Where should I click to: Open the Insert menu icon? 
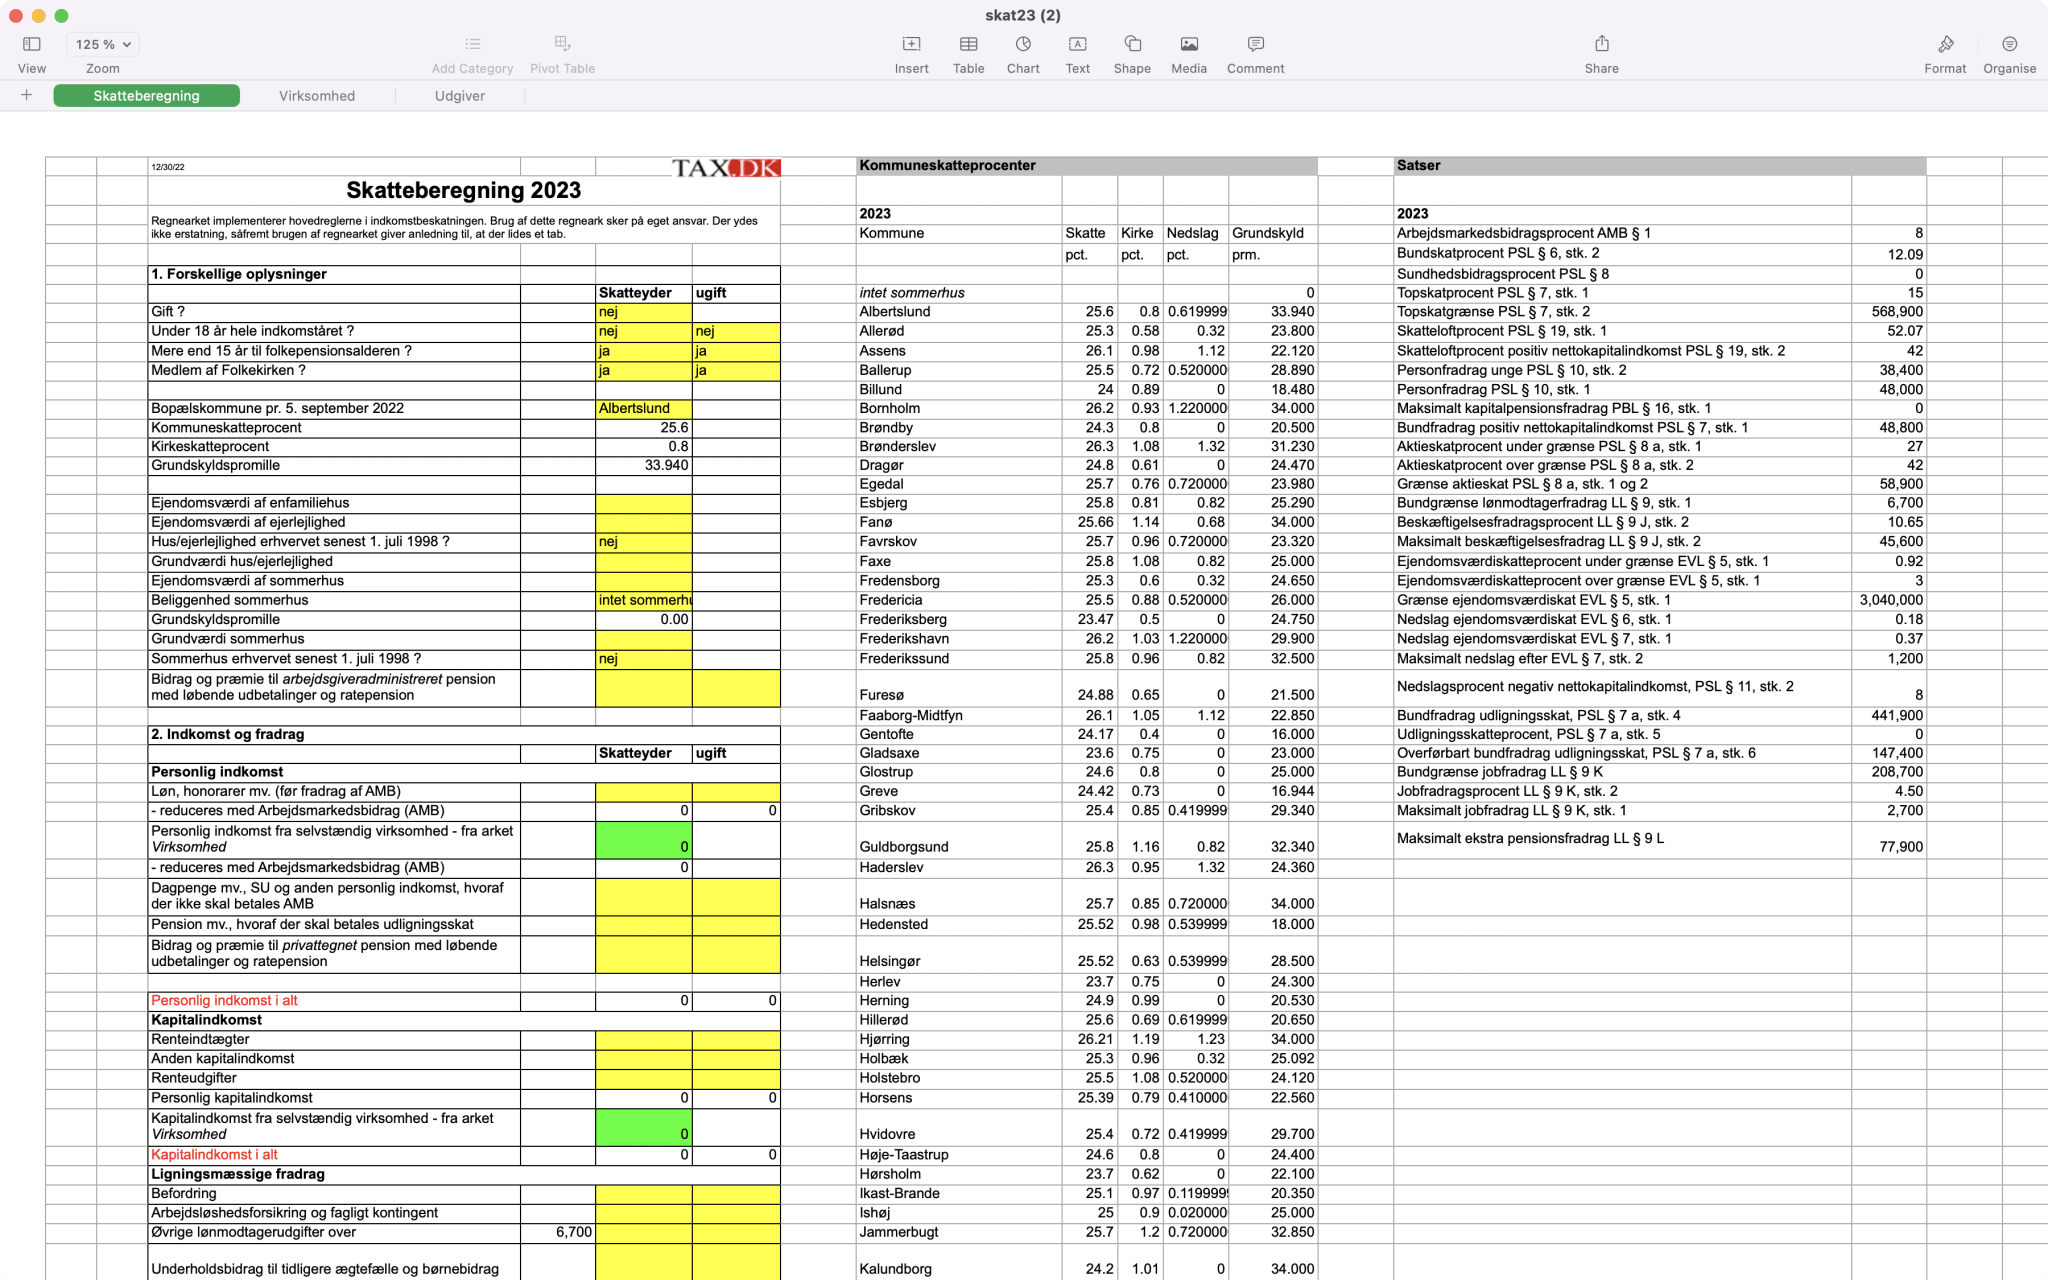(x=911, y=44)
